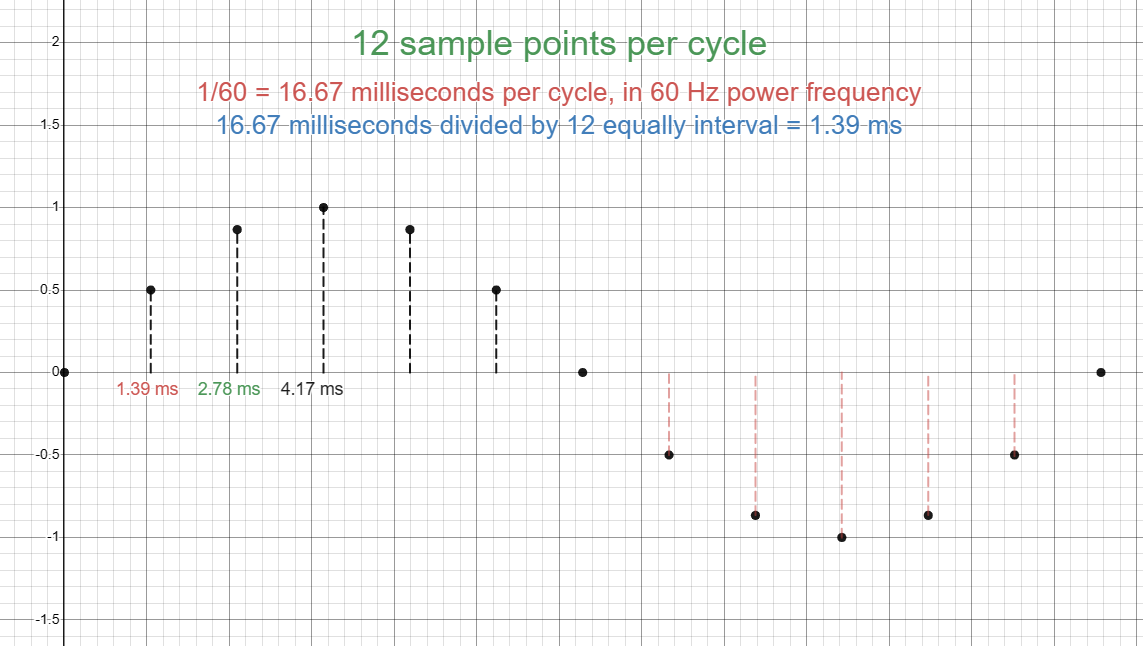The height and width of the screenshot is (646, 1143).
Task: Select the black '4.17 ms' label
Action: (x=312, y=389)
